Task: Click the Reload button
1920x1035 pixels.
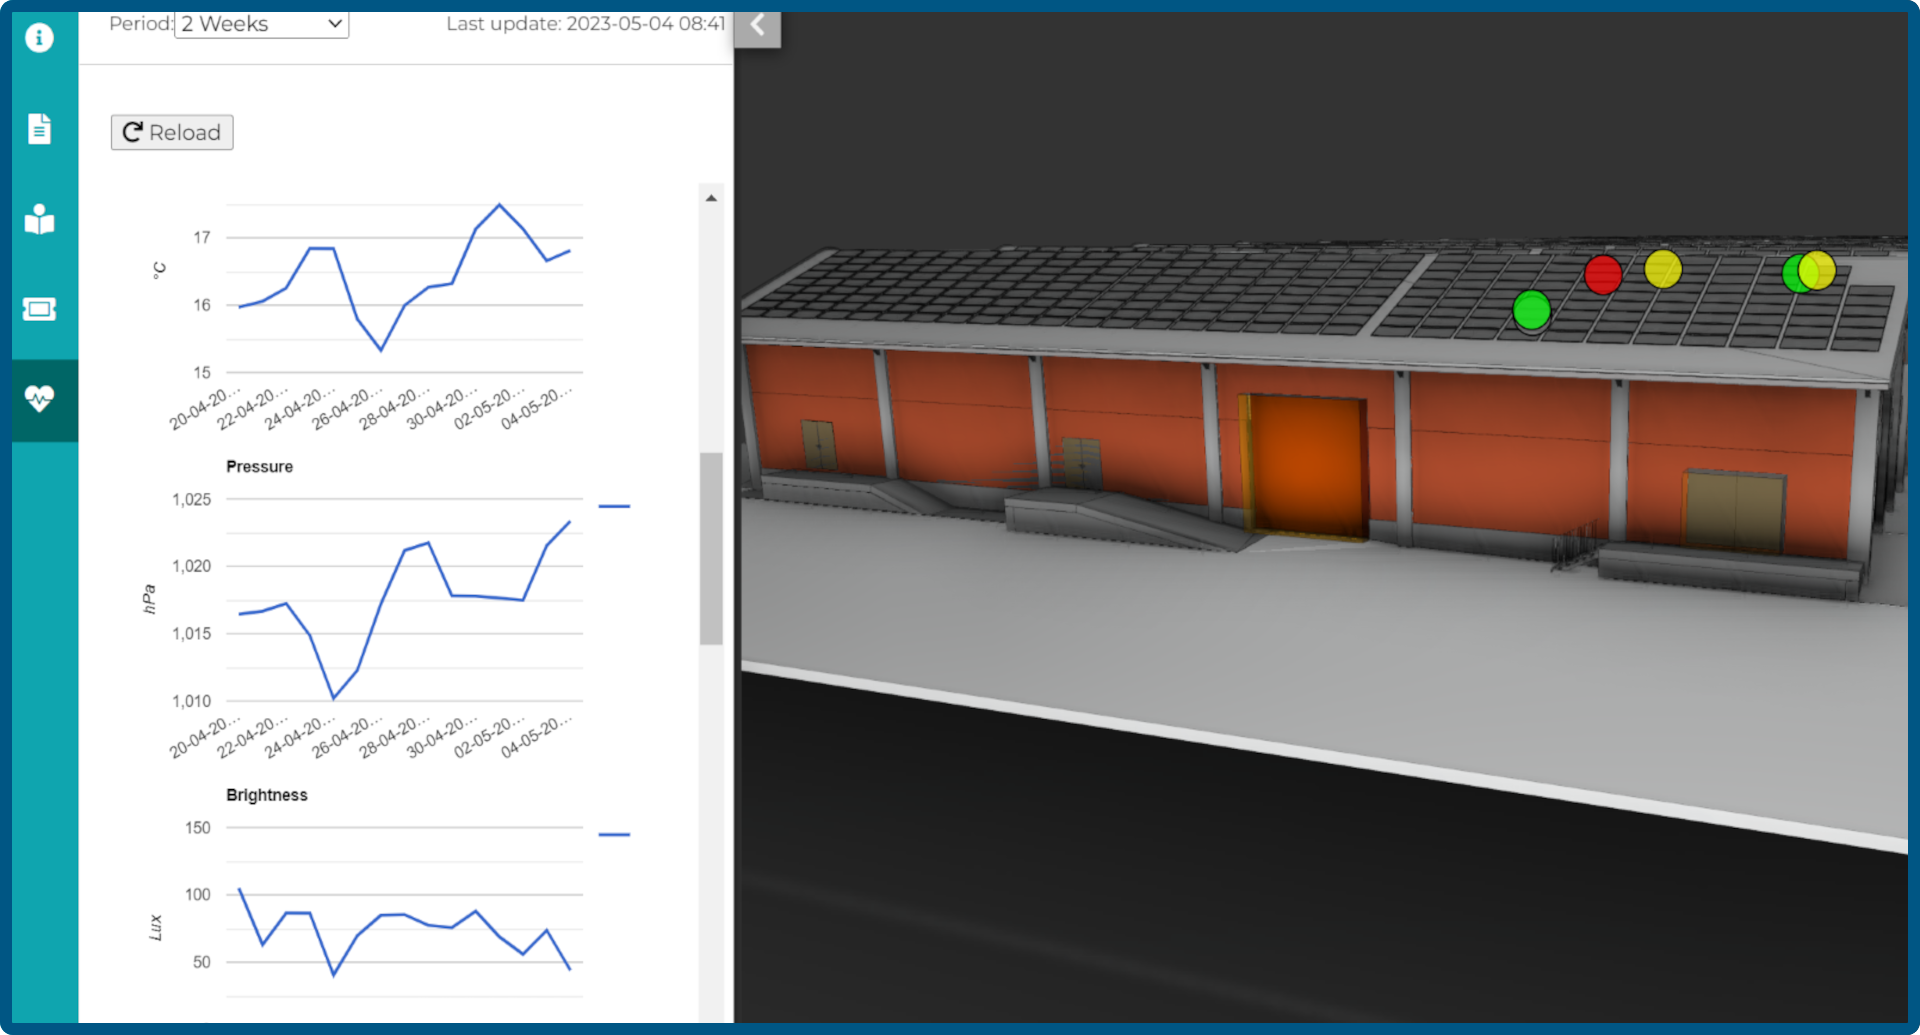Action: 171,132
